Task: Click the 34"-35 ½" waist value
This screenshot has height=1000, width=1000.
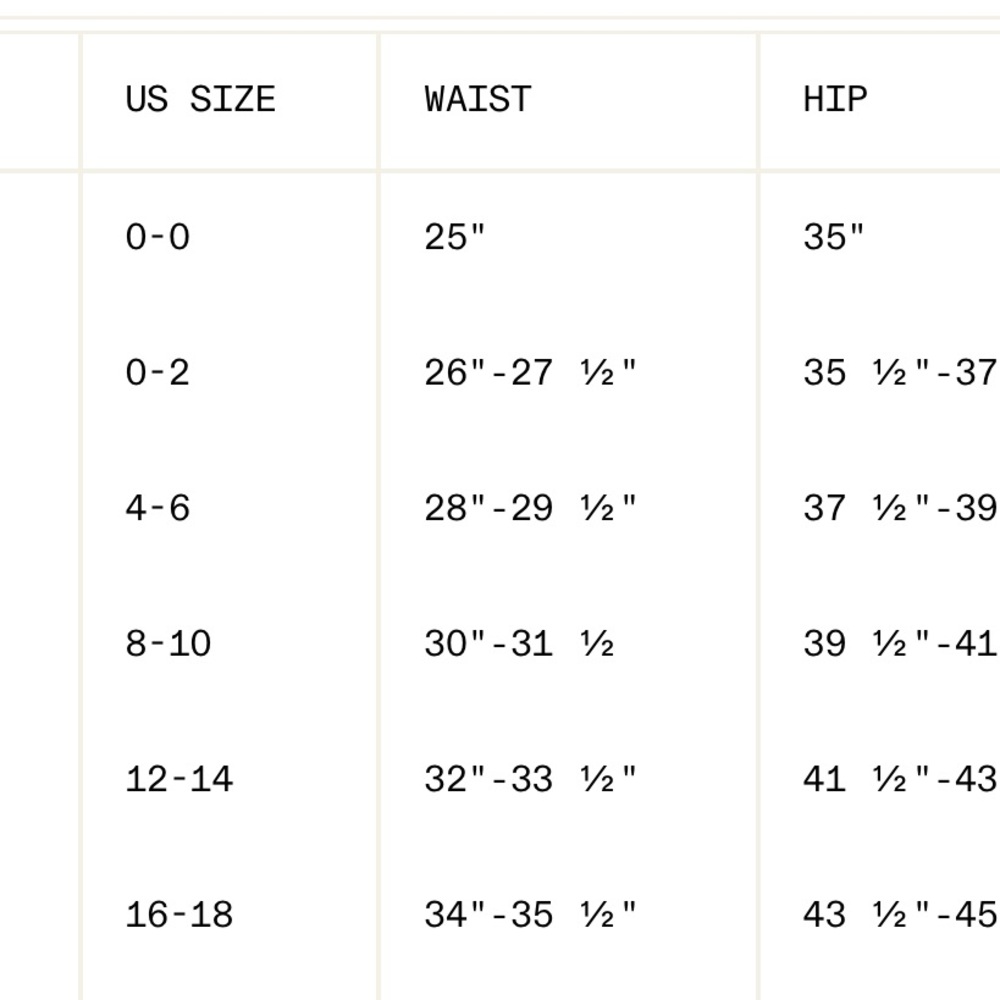Action: pos(531,915)
